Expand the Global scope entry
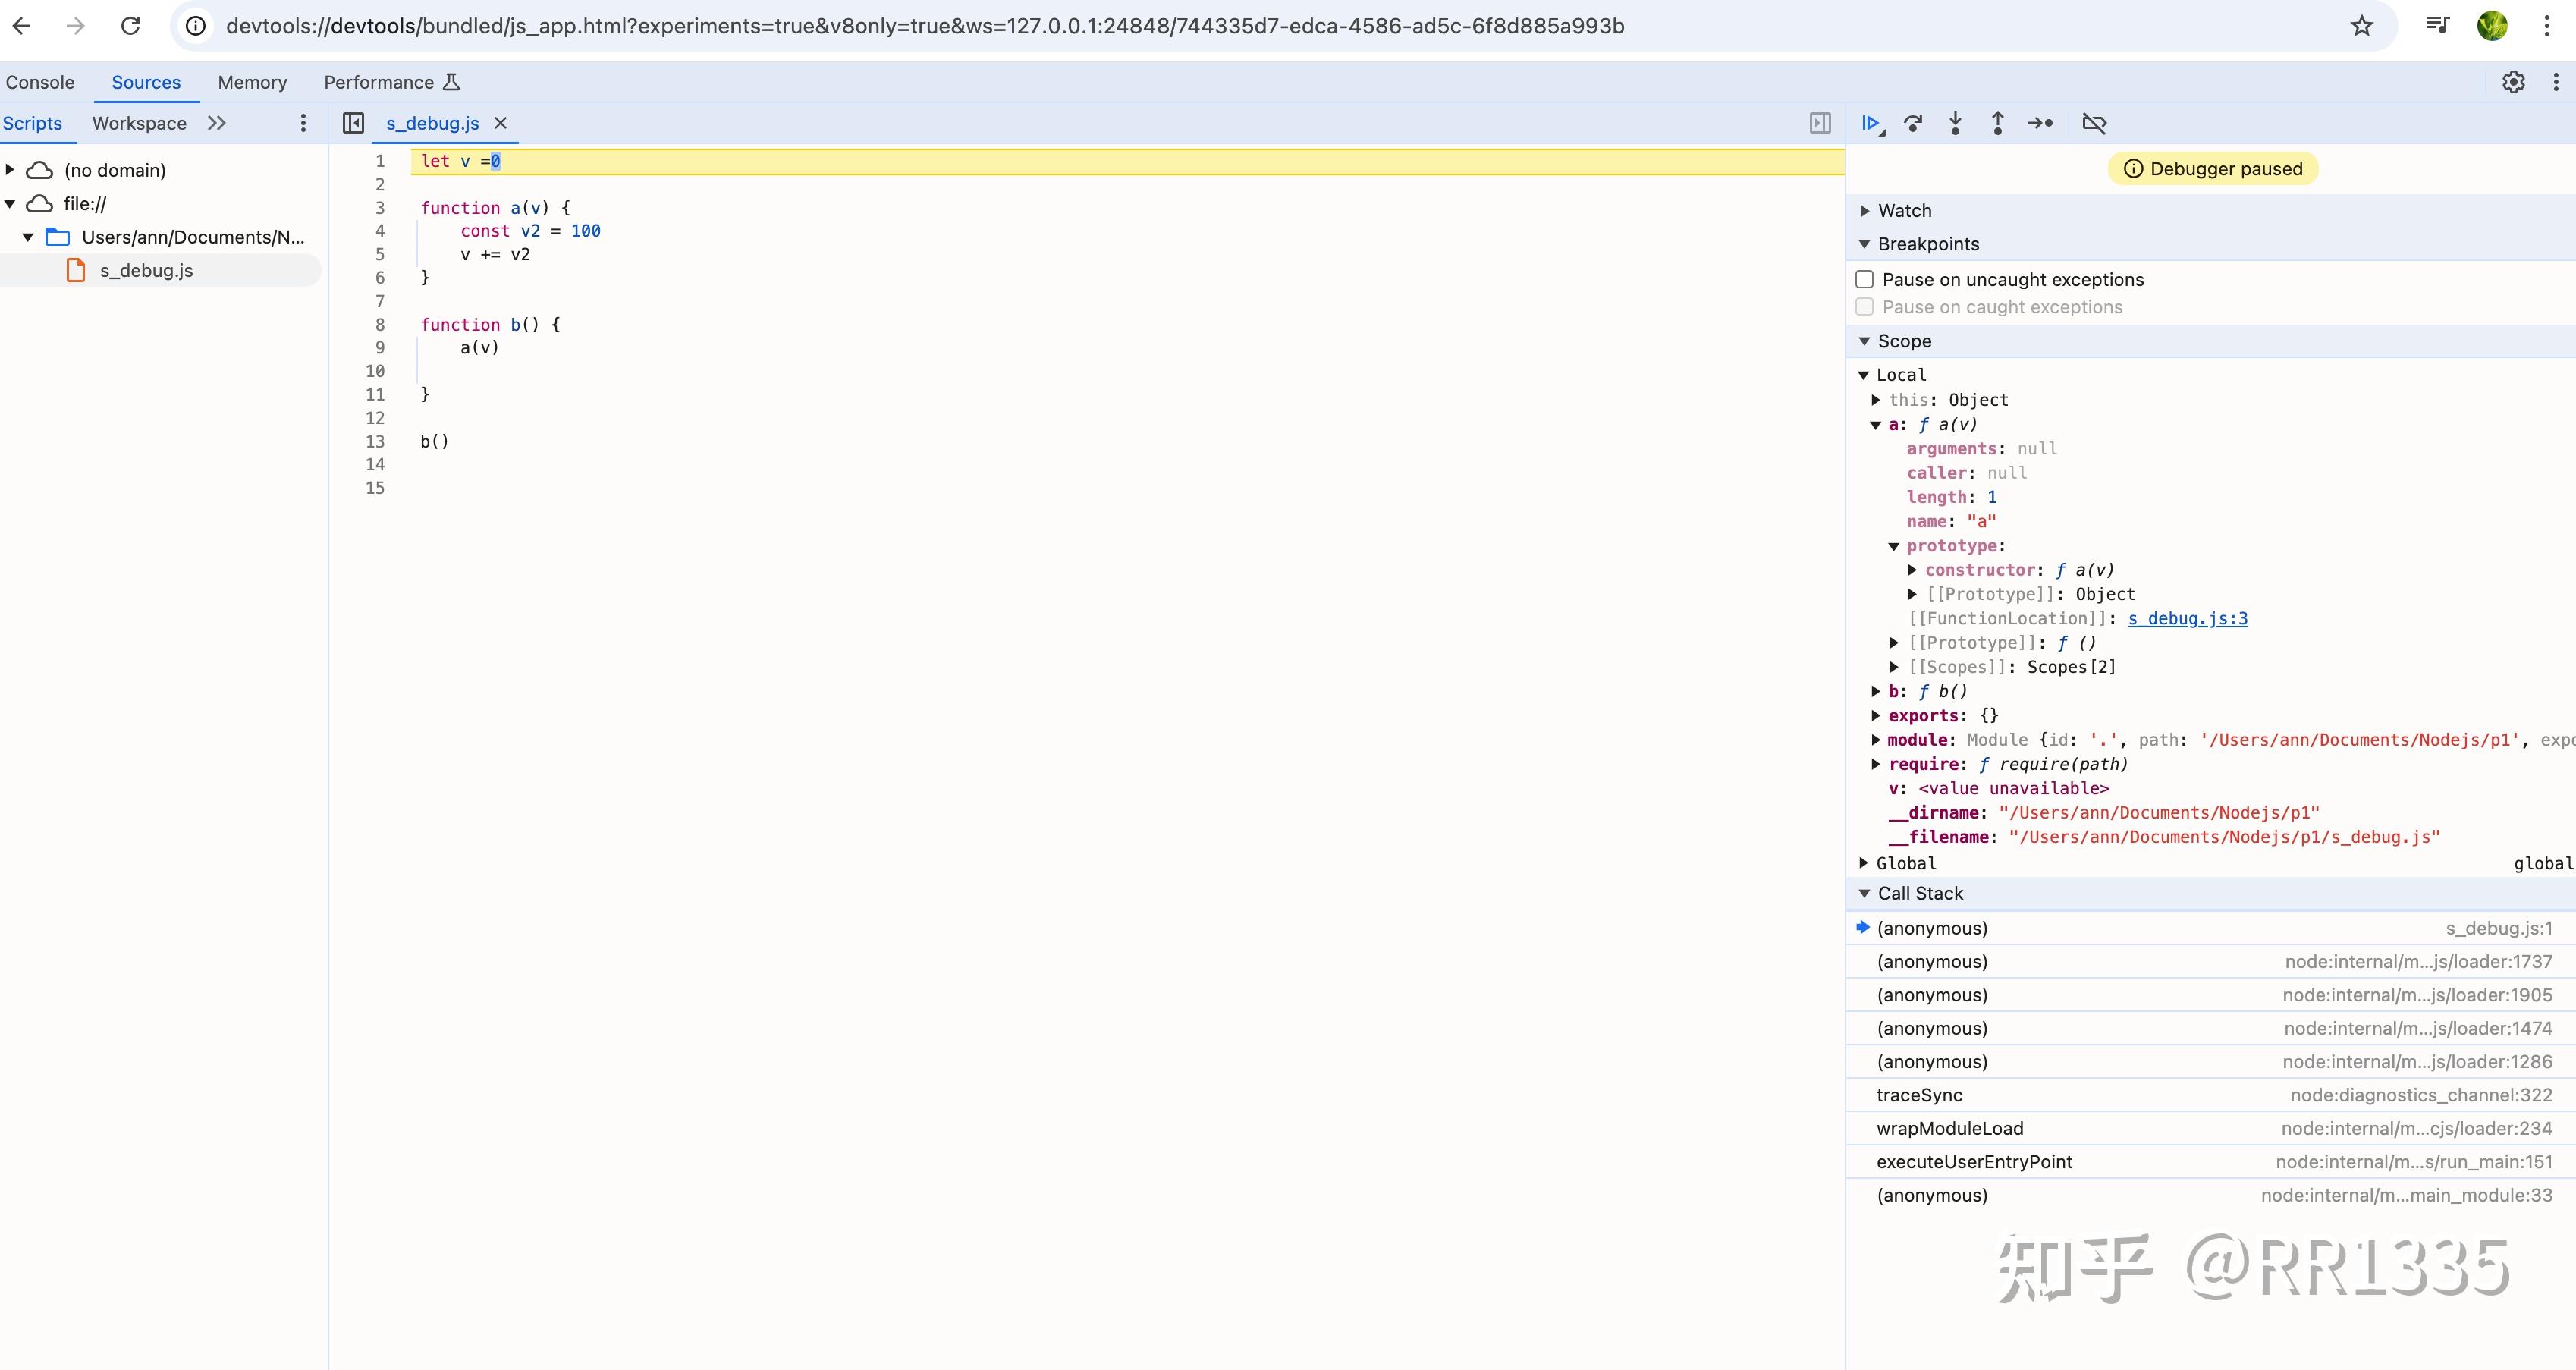 pos(1864,863)
